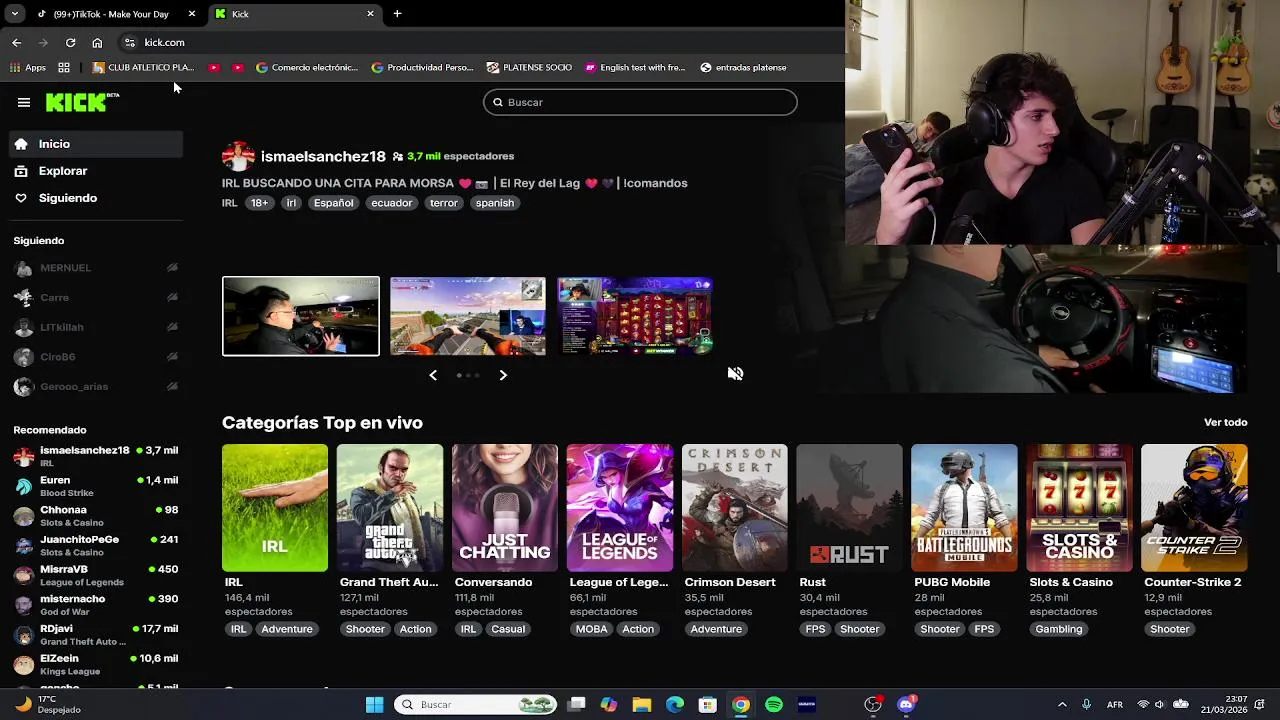Image resolution: width=1280 pixels, height=720 pixels.
Task: Open the Just Chatting category card
Action: point(505,508)
